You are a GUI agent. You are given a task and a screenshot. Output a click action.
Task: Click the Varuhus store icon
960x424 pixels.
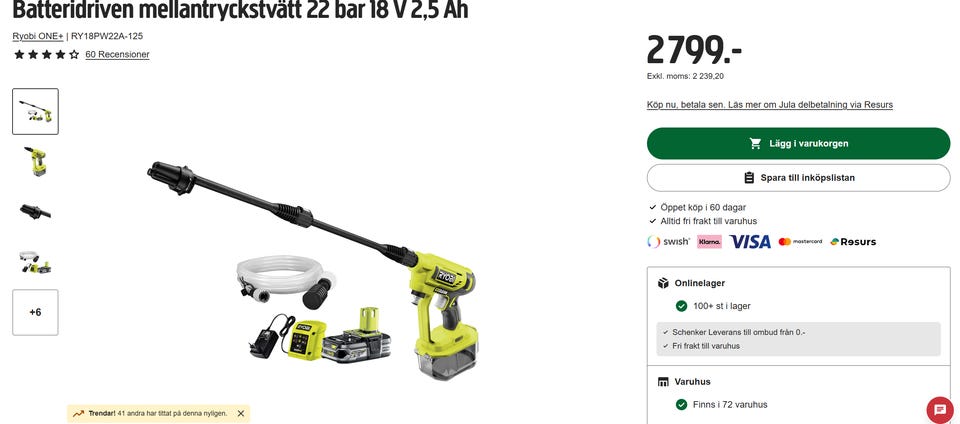(x=663, y=382)
